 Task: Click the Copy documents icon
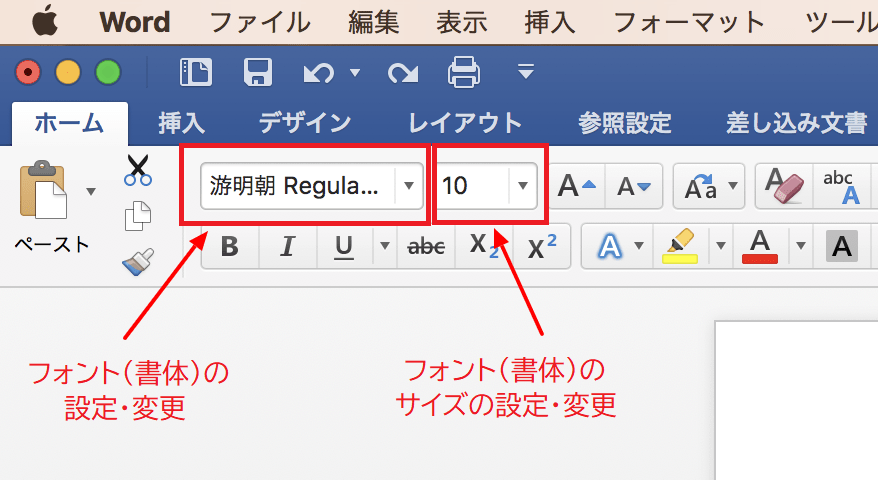[137, 216]
